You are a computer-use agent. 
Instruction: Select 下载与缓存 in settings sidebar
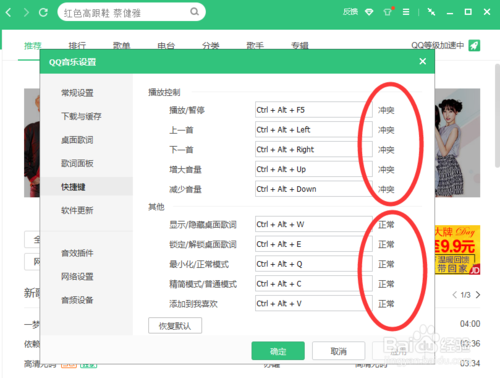(x=81, y=116)
